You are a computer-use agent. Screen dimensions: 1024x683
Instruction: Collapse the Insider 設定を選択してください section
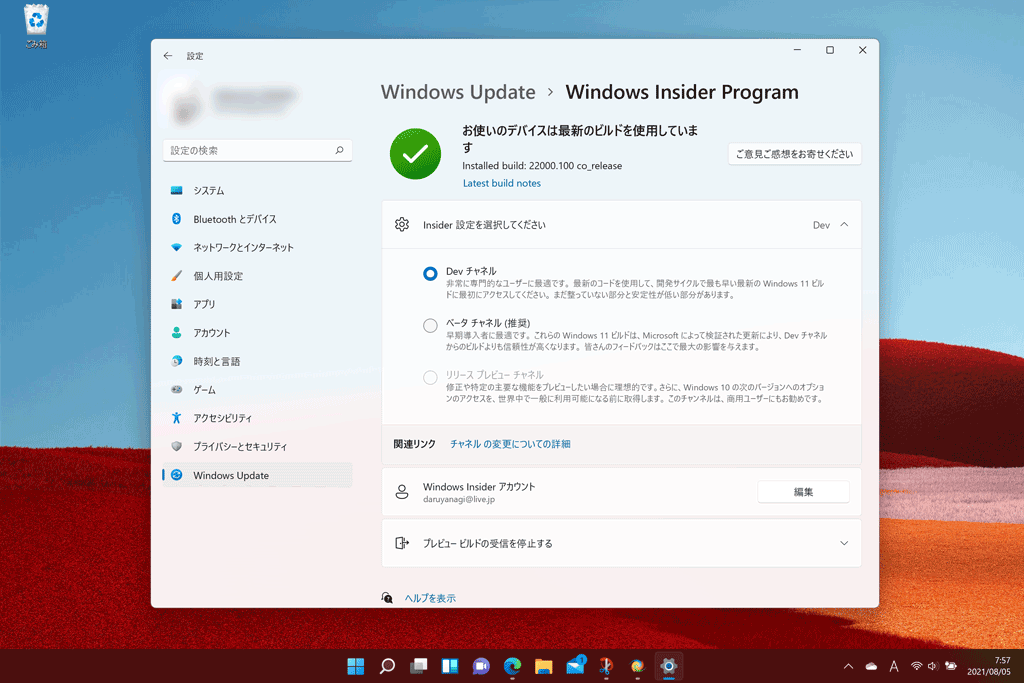tap(846, 225)
